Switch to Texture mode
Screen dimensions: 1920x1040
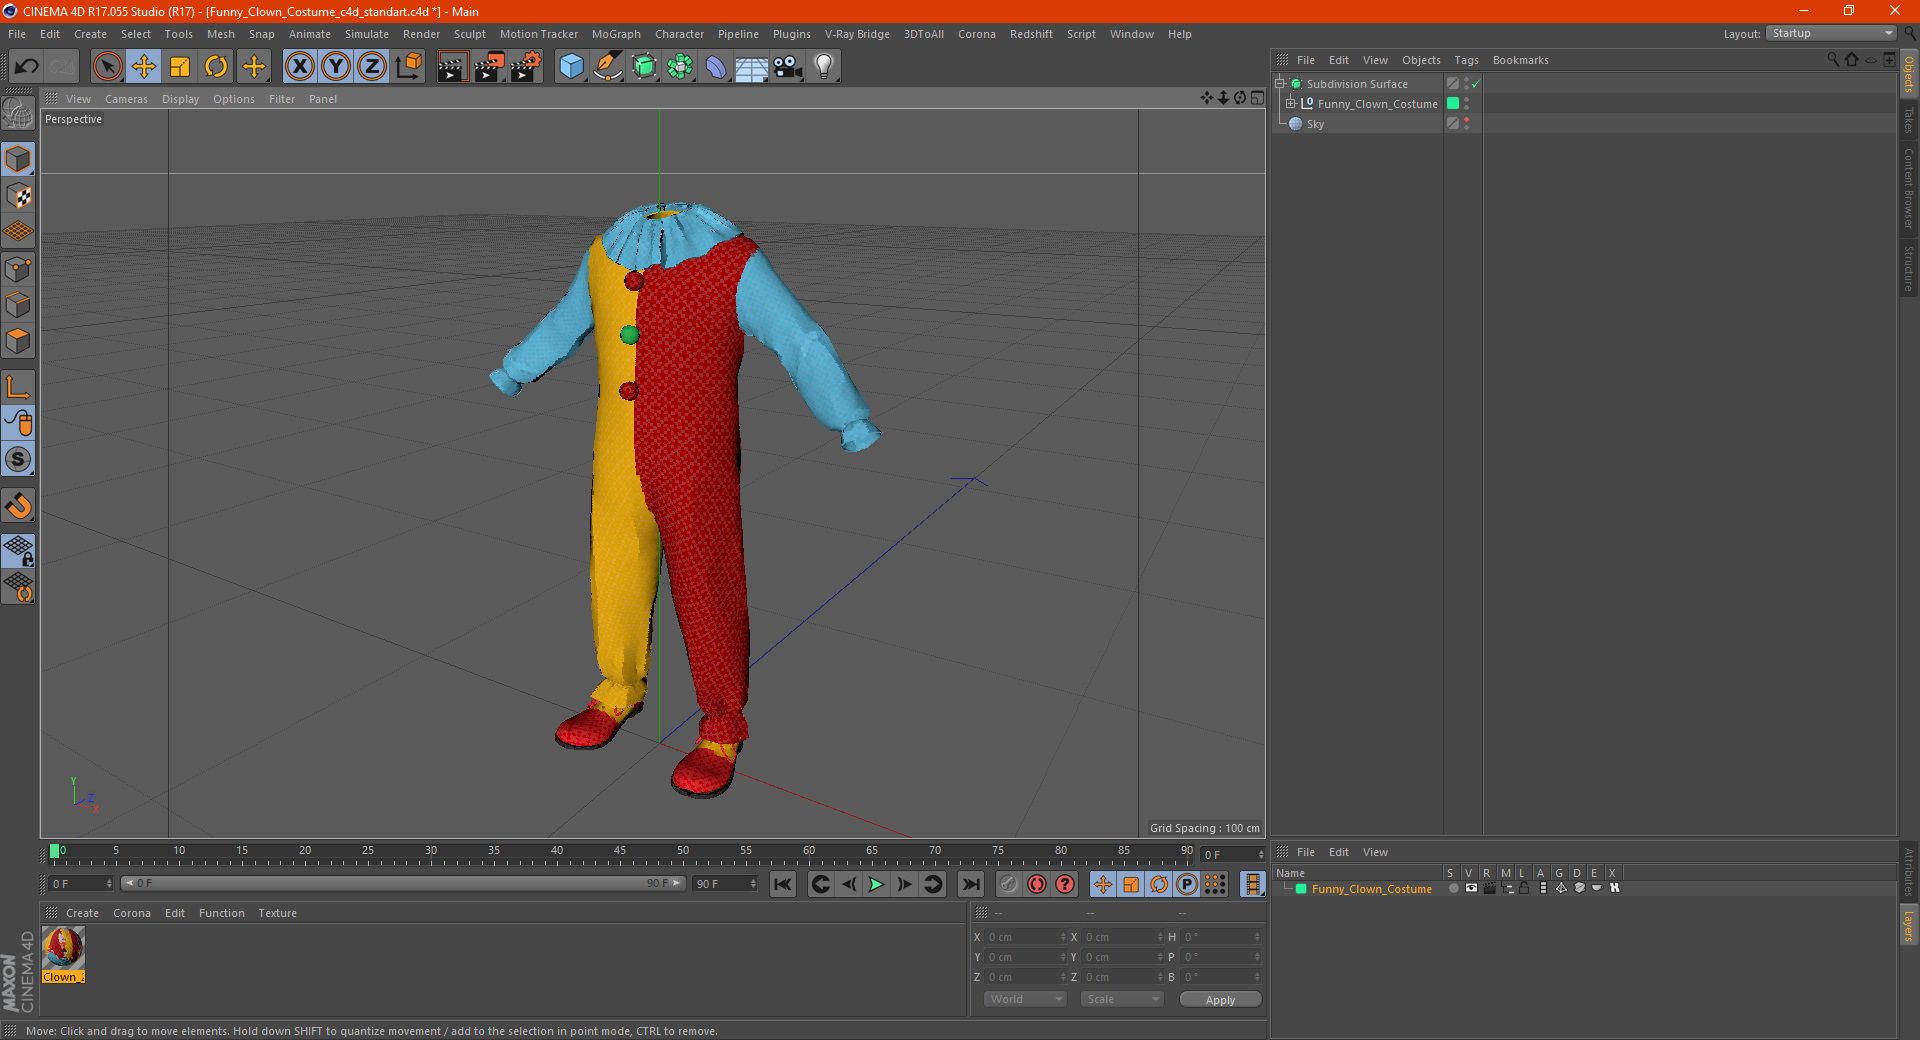point(18,196)
